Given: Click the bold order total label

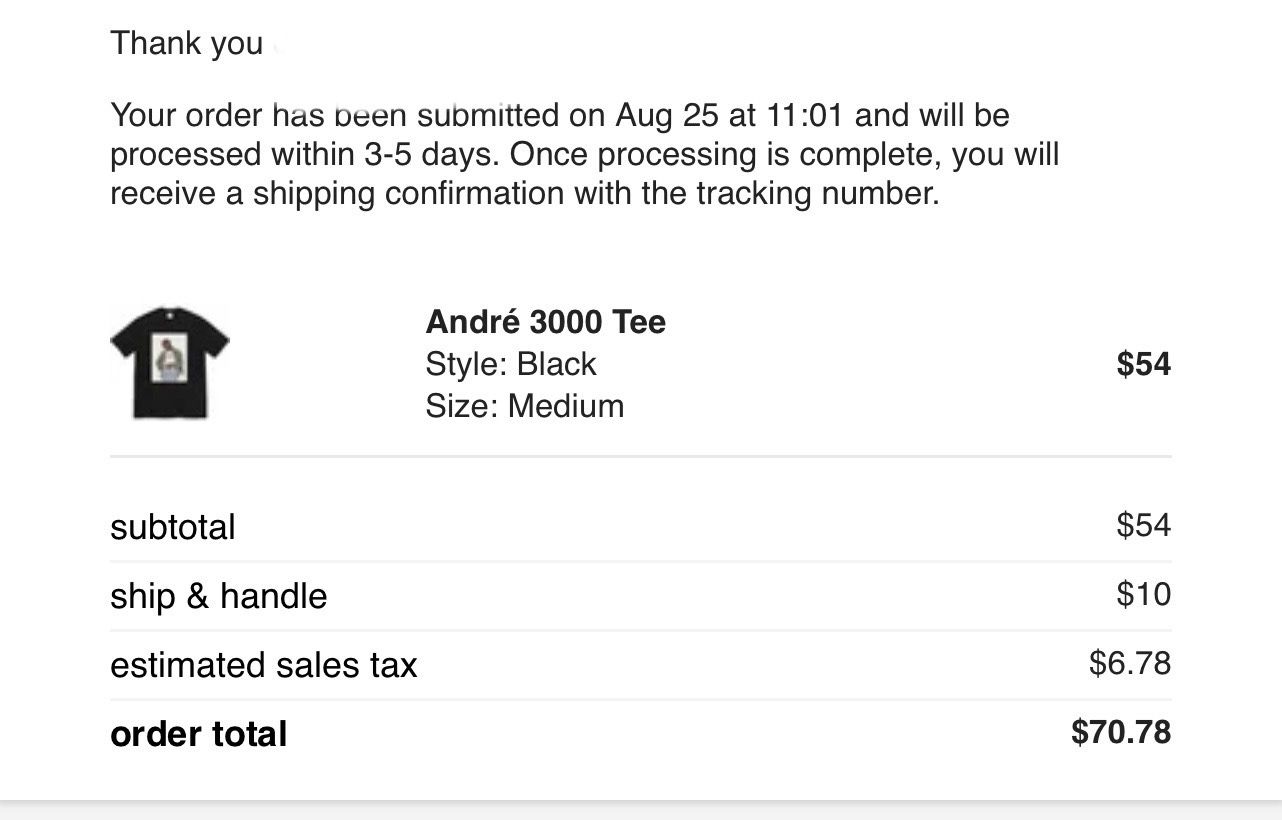Looking at the screenshot, I should click(198, 734).
